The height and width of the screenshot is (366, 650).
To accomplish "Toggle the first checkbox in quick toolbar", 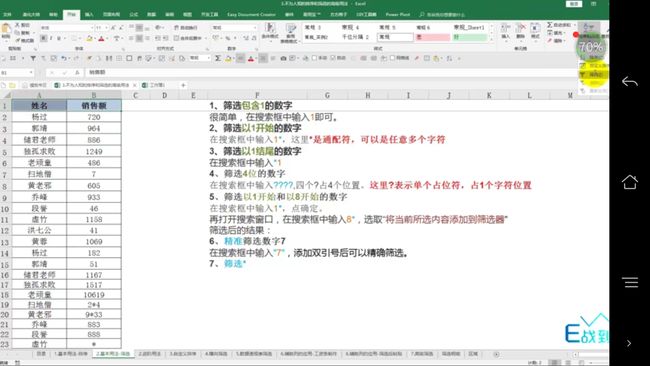I will (314, 58).
